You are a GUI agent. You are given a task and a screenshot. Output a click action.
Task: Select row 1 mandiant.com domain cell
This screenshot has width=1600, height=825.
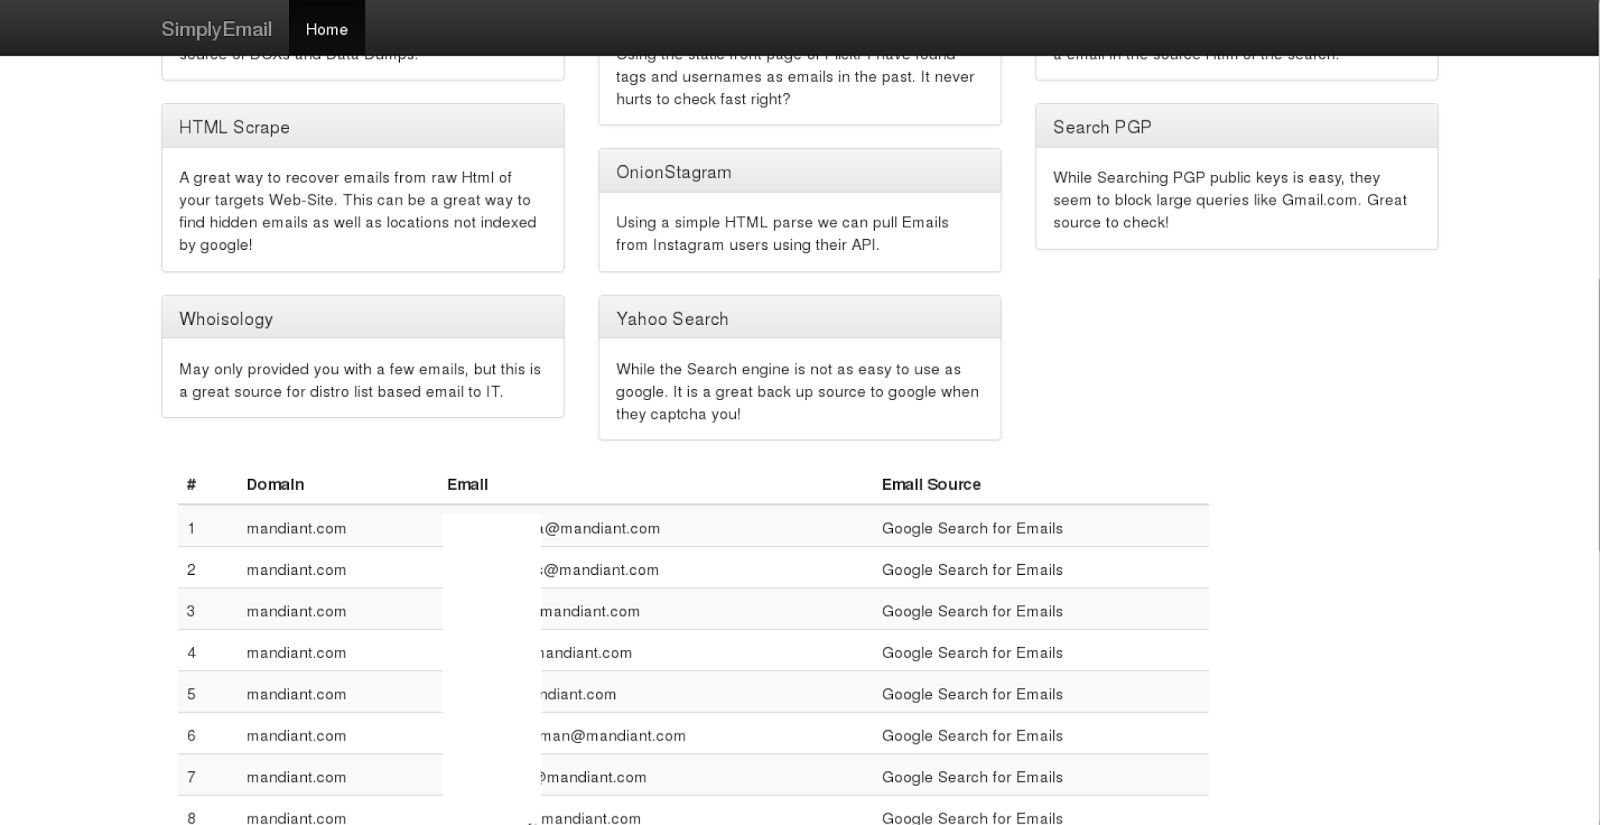point(296,528)
